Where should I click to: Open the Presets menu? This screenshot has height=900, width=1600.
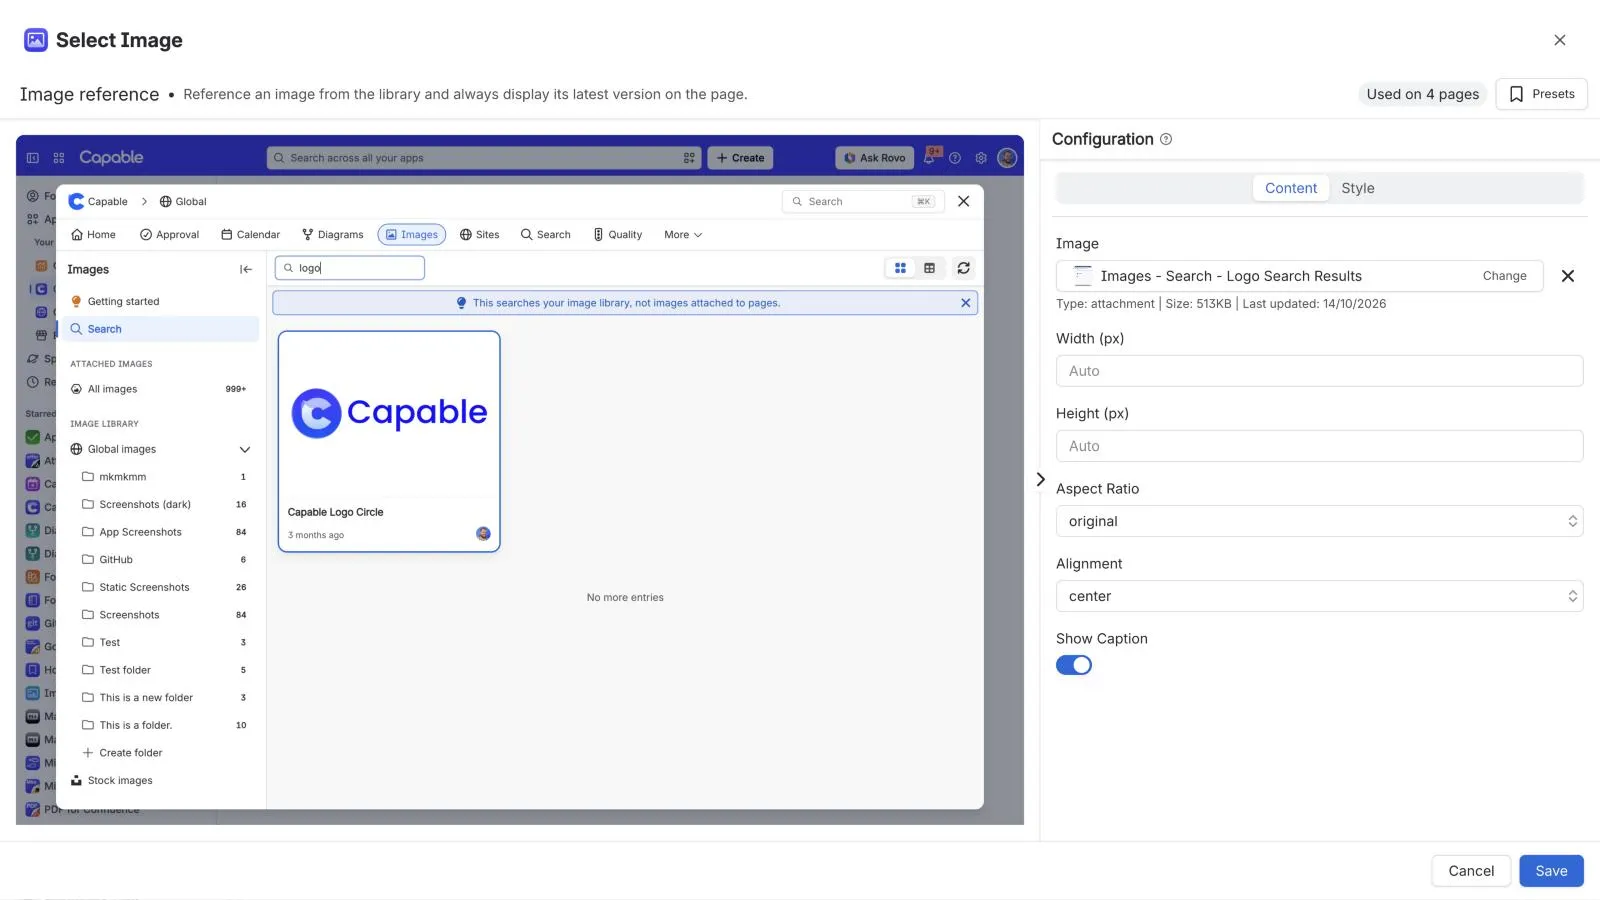click(1541, 94)
